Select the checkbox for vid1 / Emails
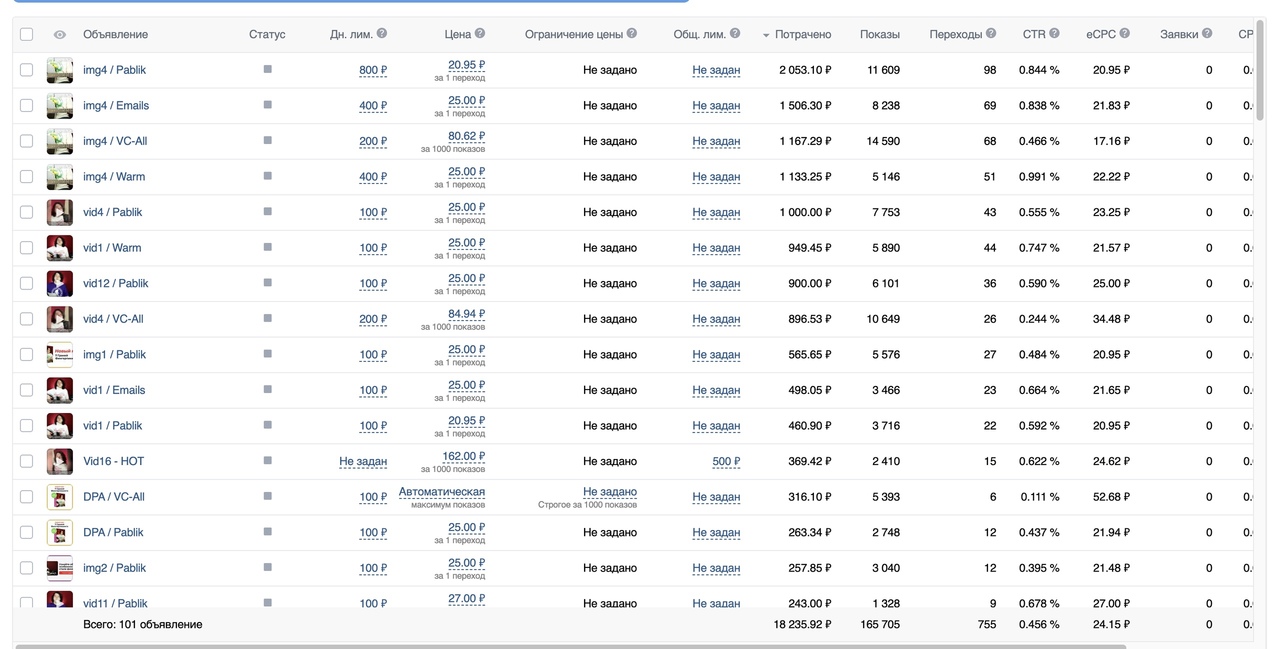The height and width of the screenshot is (649, 1280). tap(27, 390)
